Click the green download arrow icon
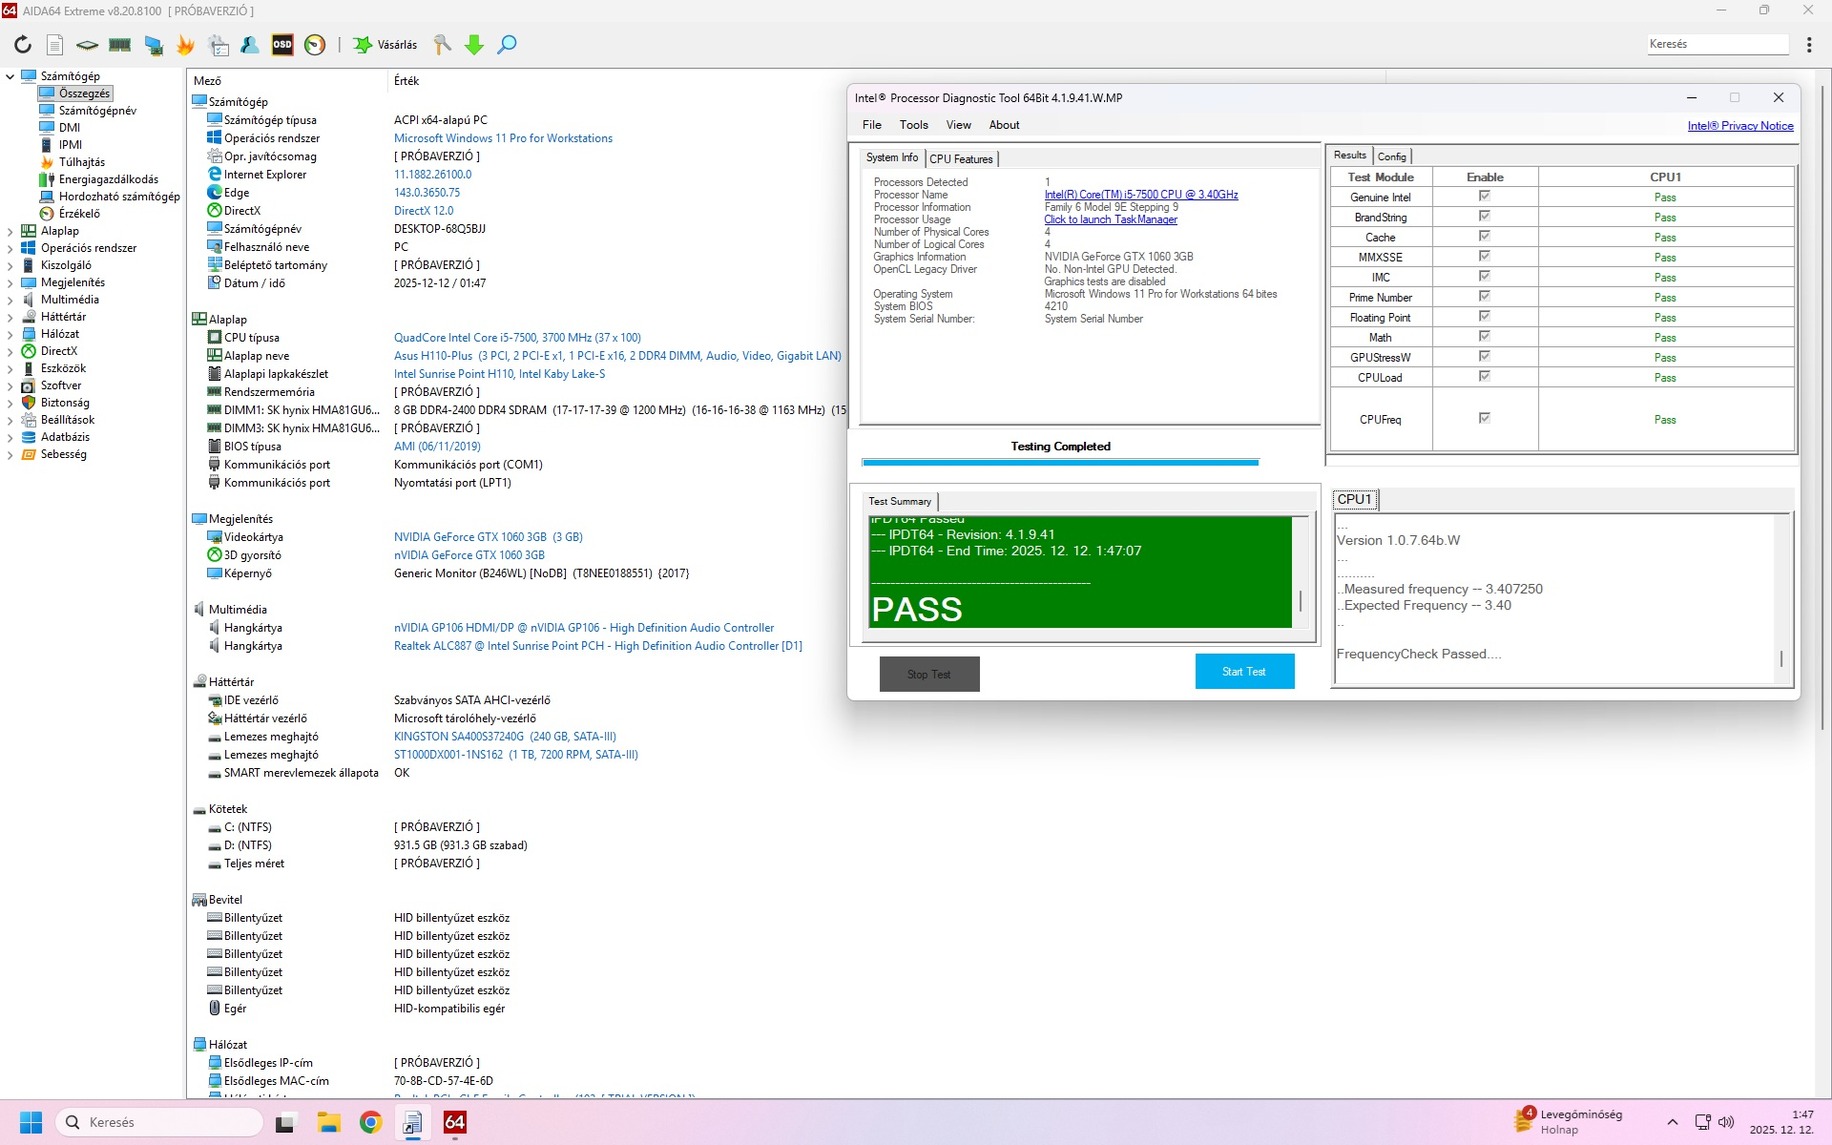 coord(474,45)
